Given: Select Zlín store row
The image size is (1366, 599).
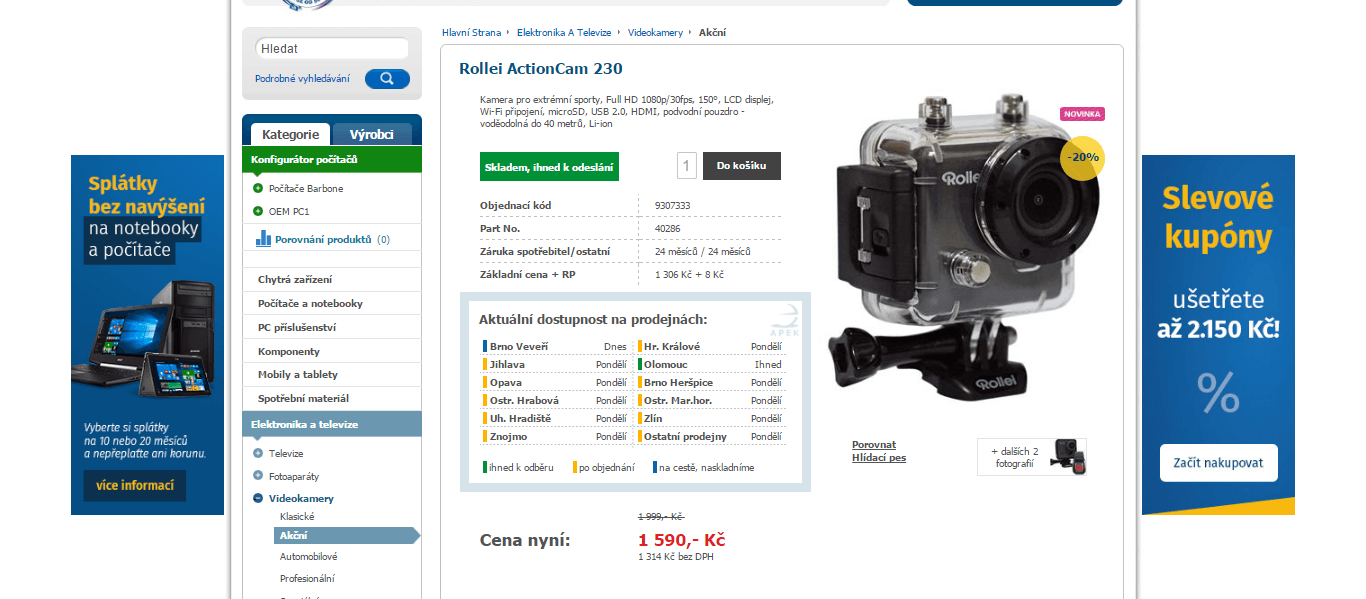Looking at the screenshot, I should coord(711,419).
